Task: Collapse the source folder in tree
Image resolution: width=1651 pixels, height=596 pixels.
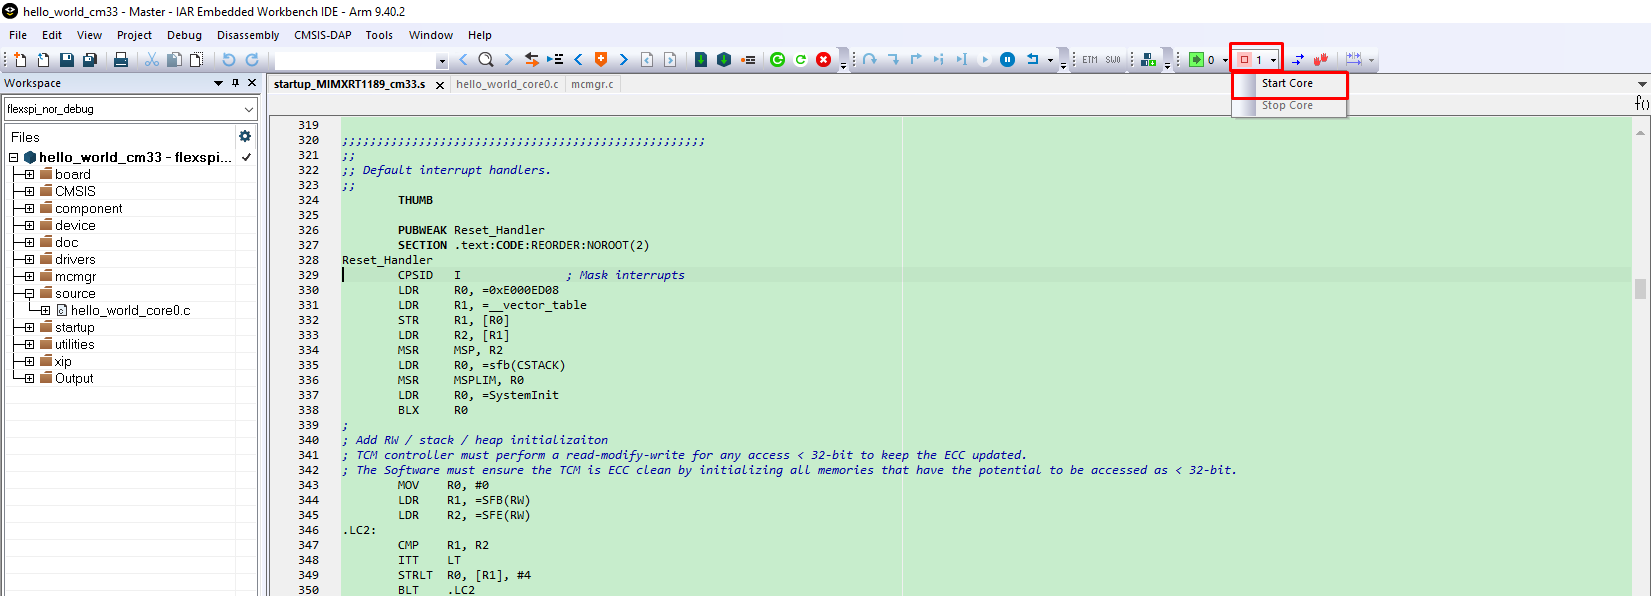Action: [29, 294]
